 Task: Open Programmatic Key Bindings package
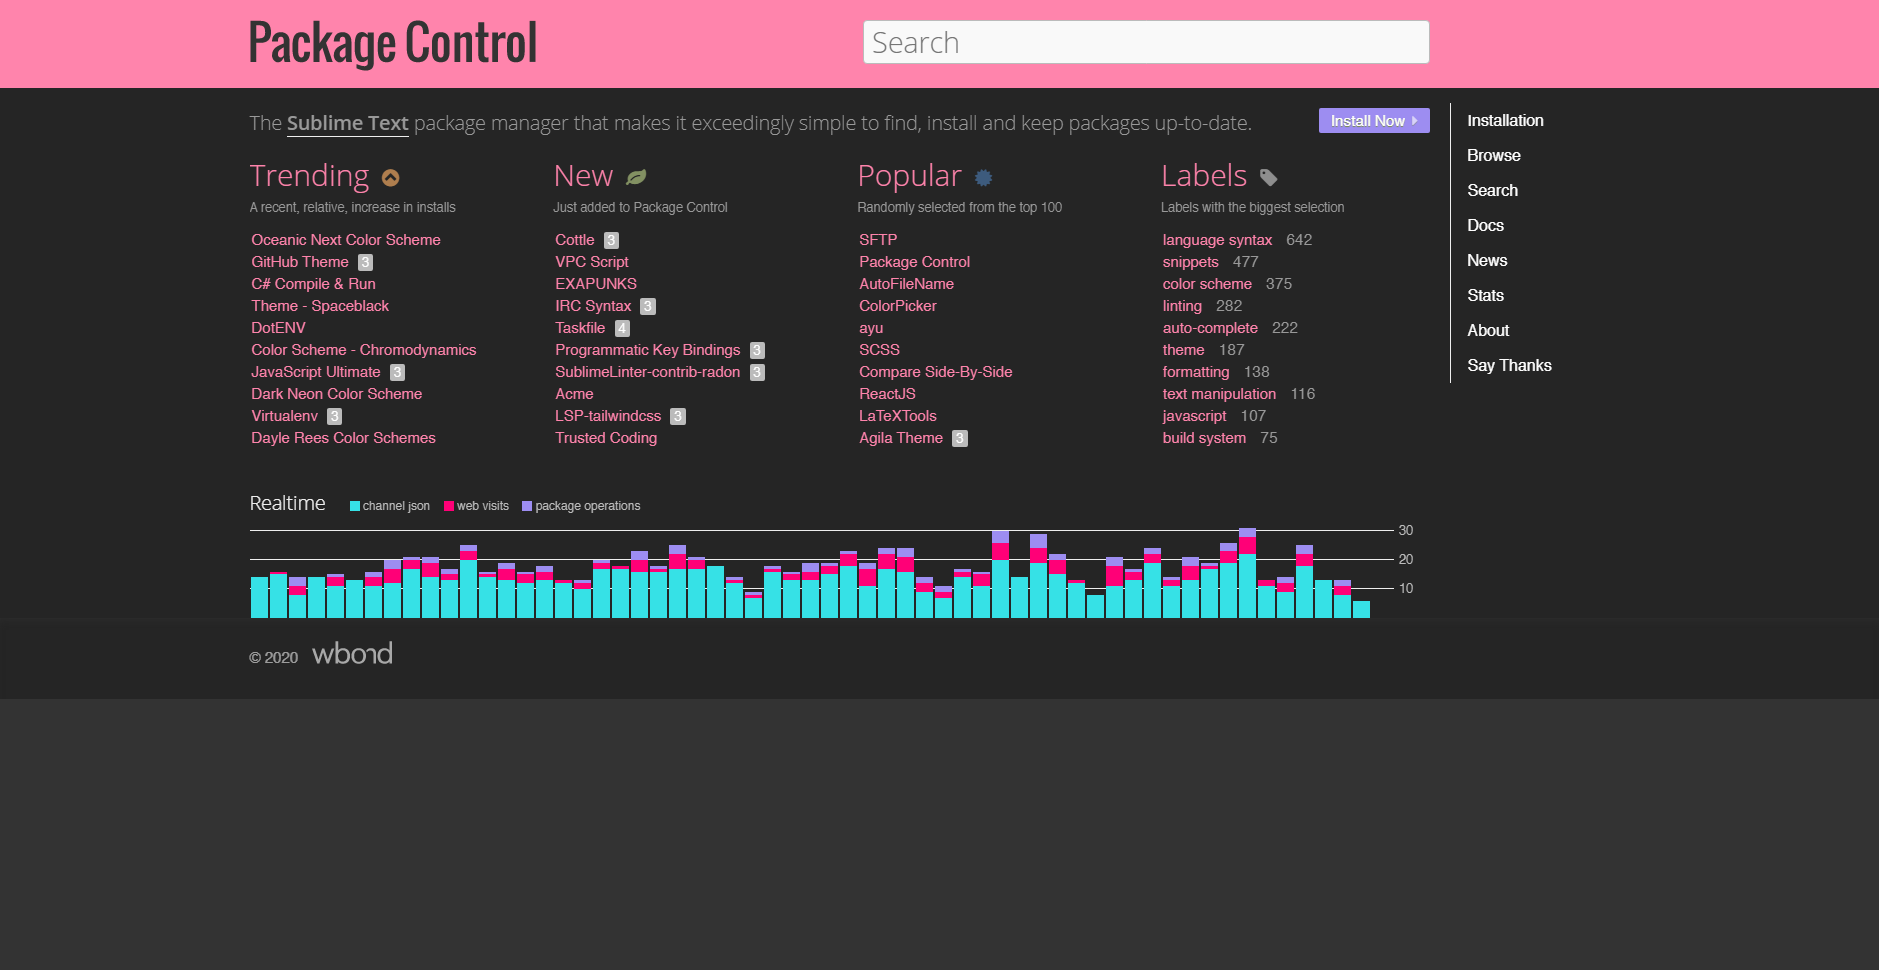(x=648, y=350)
